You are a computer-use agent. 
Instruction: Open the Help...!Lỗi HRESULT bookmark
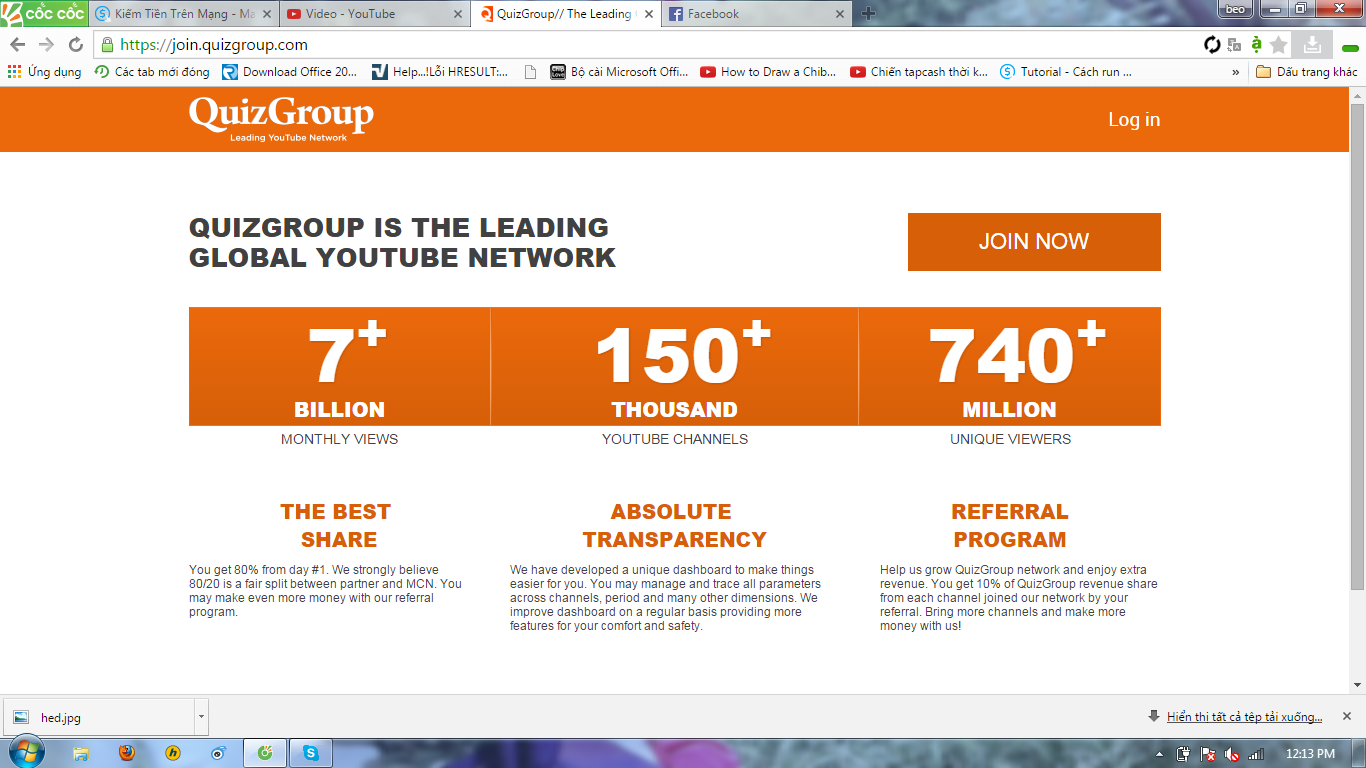coord(440,72)
